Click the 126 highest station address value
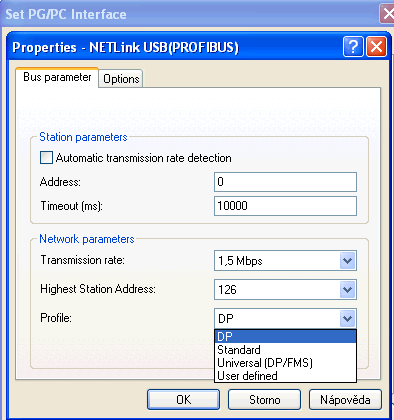The height and width of the screenshot is (420, 394). (x=227, y=289)
